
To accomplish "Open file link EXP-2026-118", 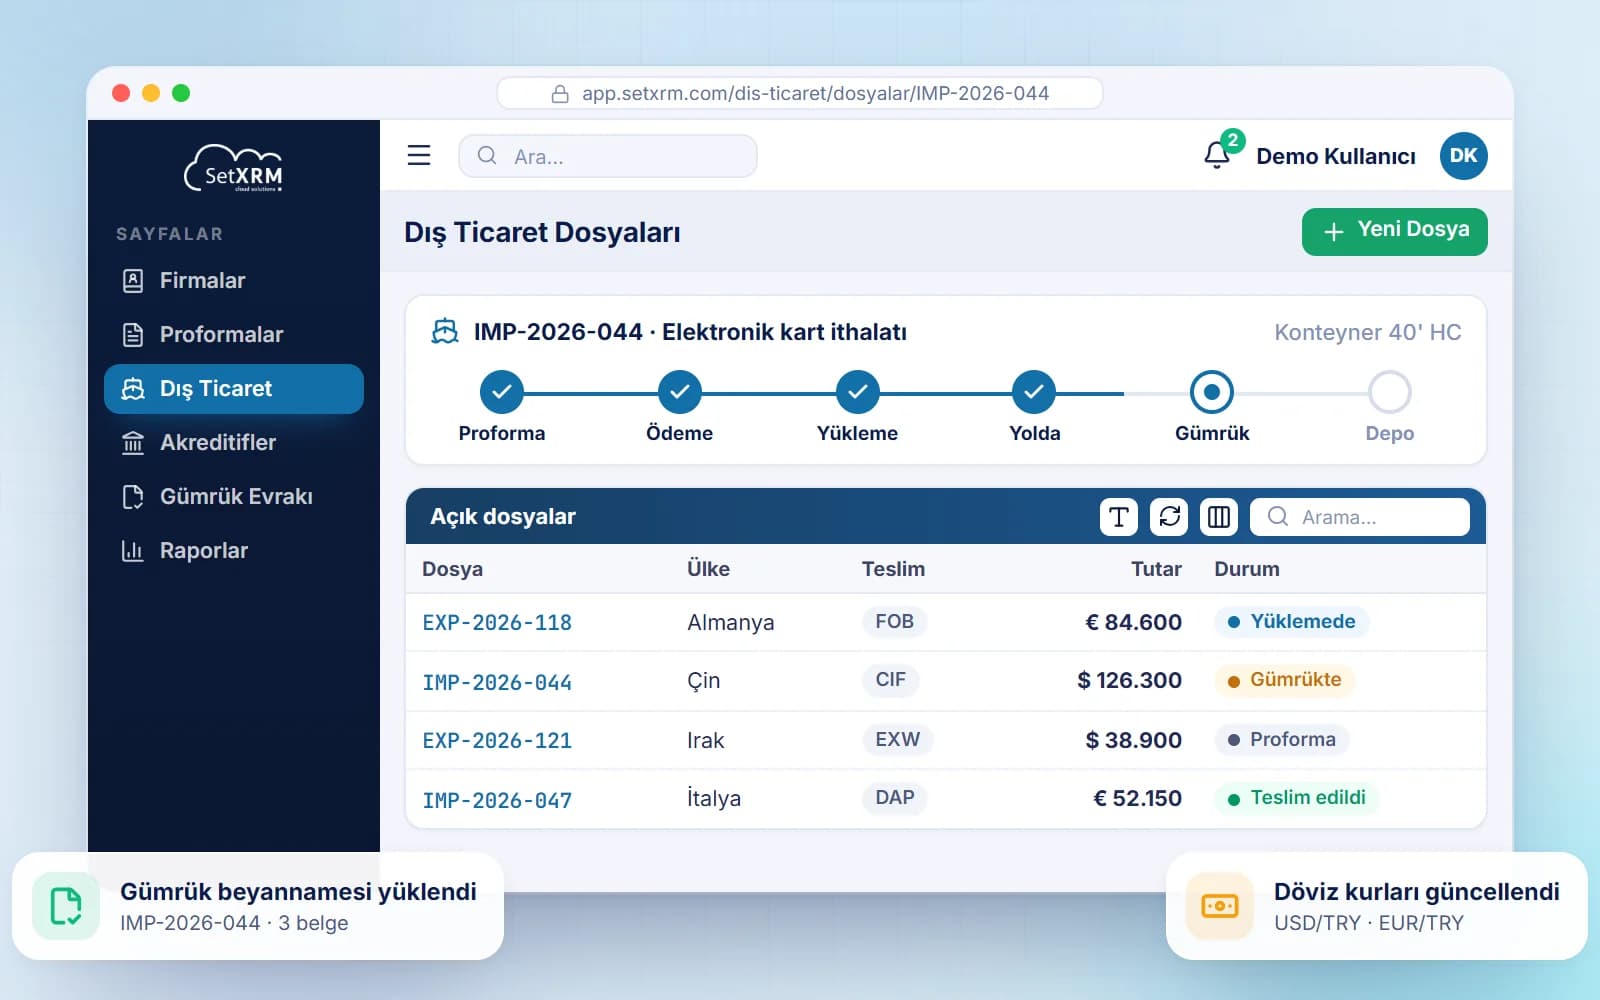I will [497, 622].
